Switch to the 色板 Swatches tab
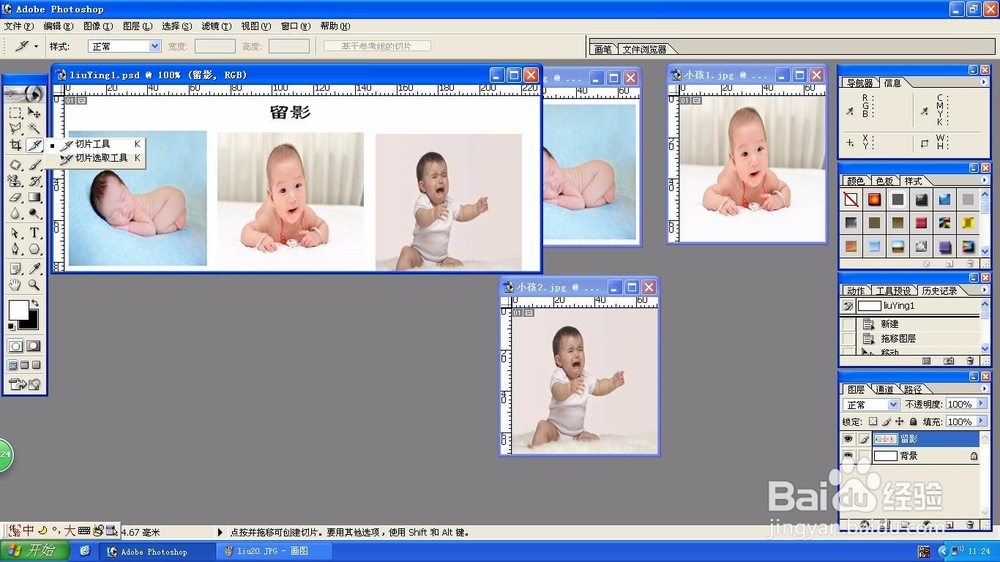This screenshot has width=1000, height=562. point(885,181)
